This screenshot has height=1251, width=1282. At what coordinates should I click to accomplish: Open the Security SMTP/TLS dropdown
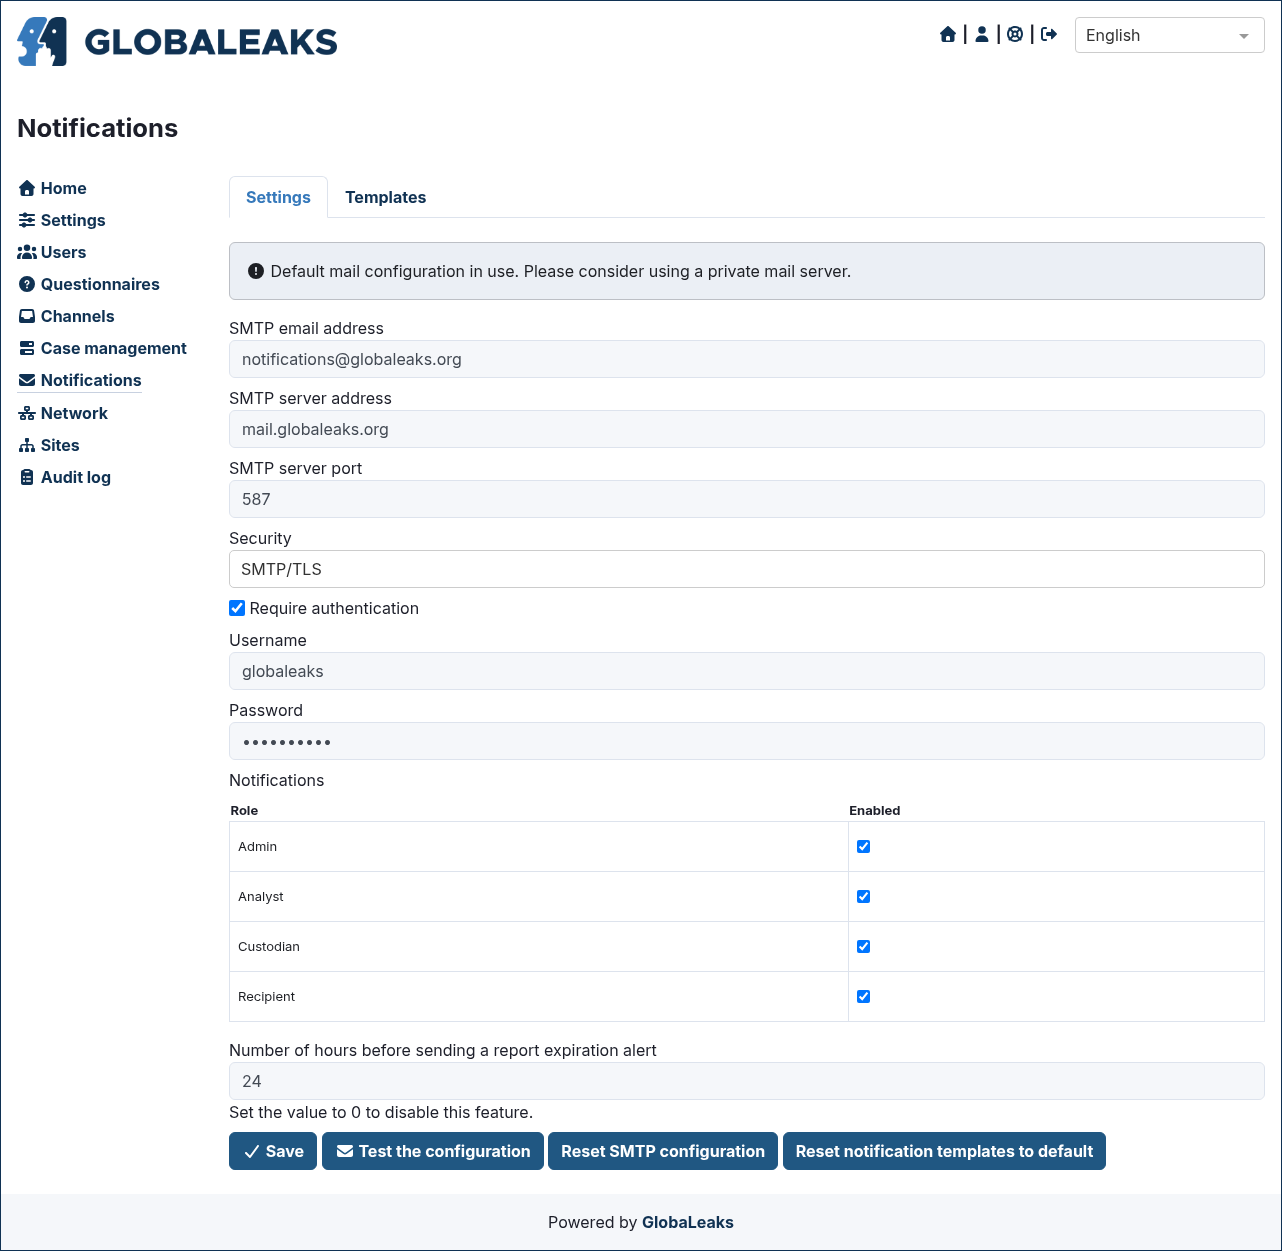[x=747, y=569]
